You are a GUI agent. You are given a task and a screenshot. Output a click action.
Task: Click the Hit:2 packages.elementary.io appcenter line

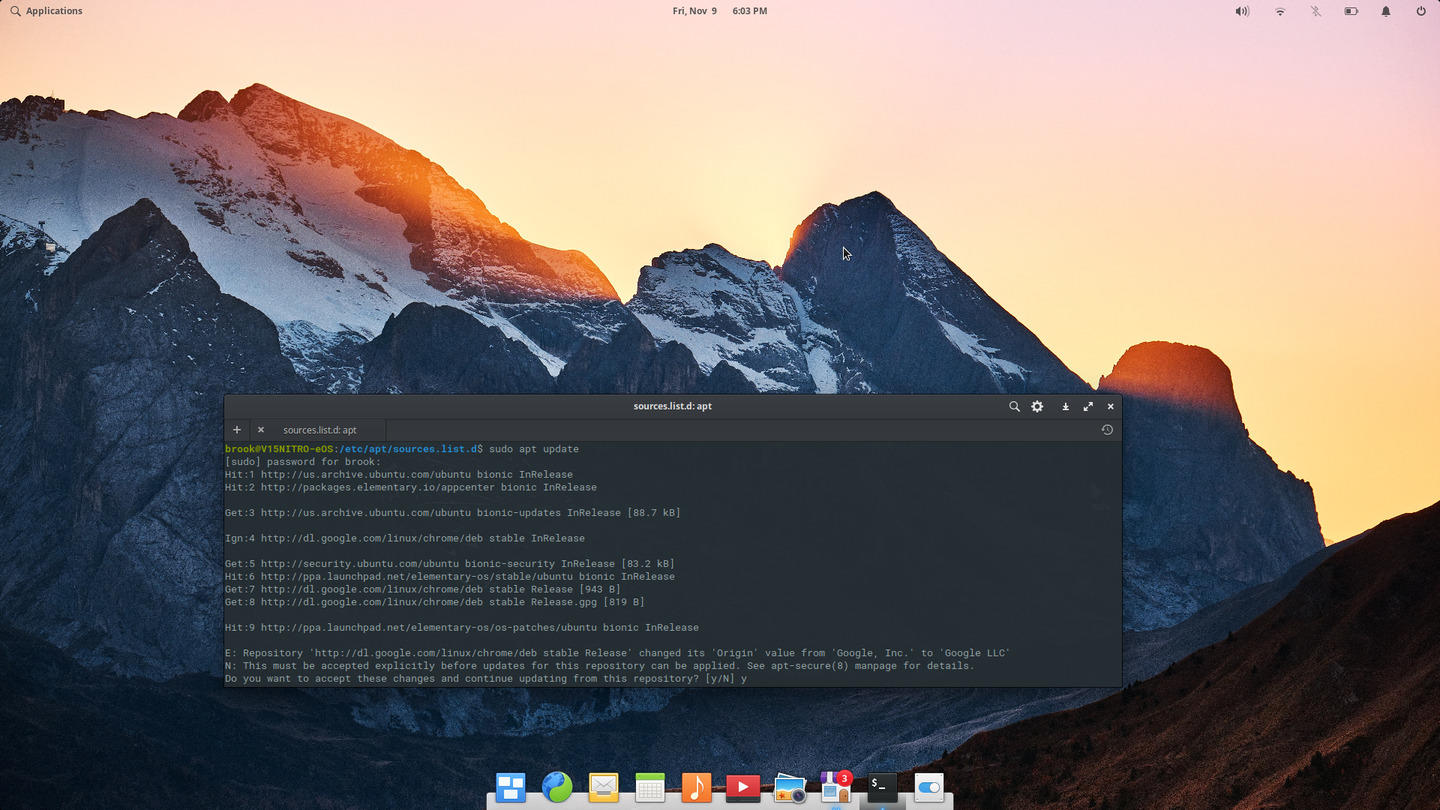click(x=411, y=487)
